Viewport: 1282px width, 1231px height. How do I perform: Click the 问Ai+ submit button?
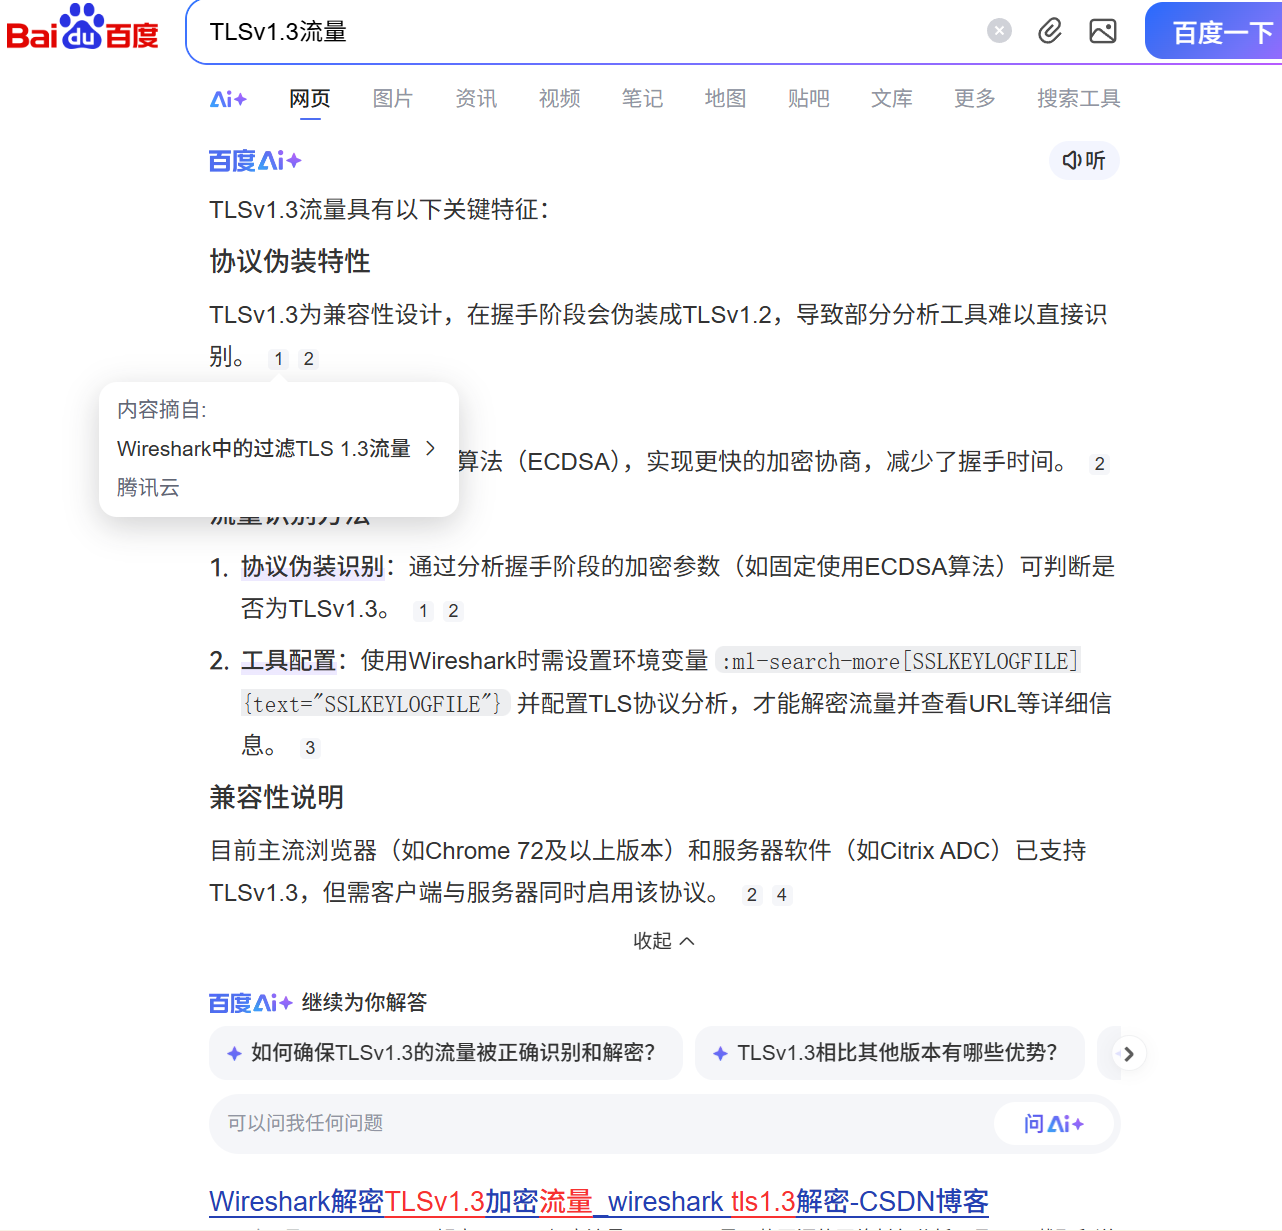click(1054, 1124)
